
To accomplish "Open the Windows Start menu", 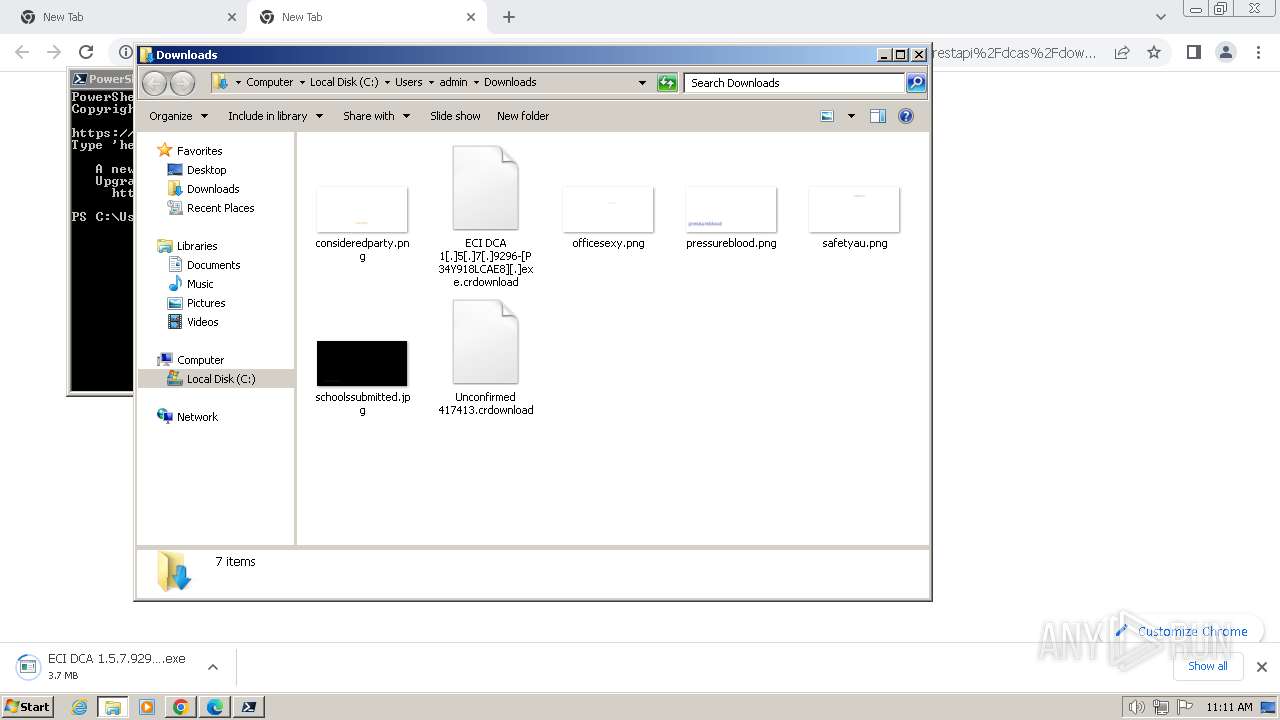I will tap(28, 707).
